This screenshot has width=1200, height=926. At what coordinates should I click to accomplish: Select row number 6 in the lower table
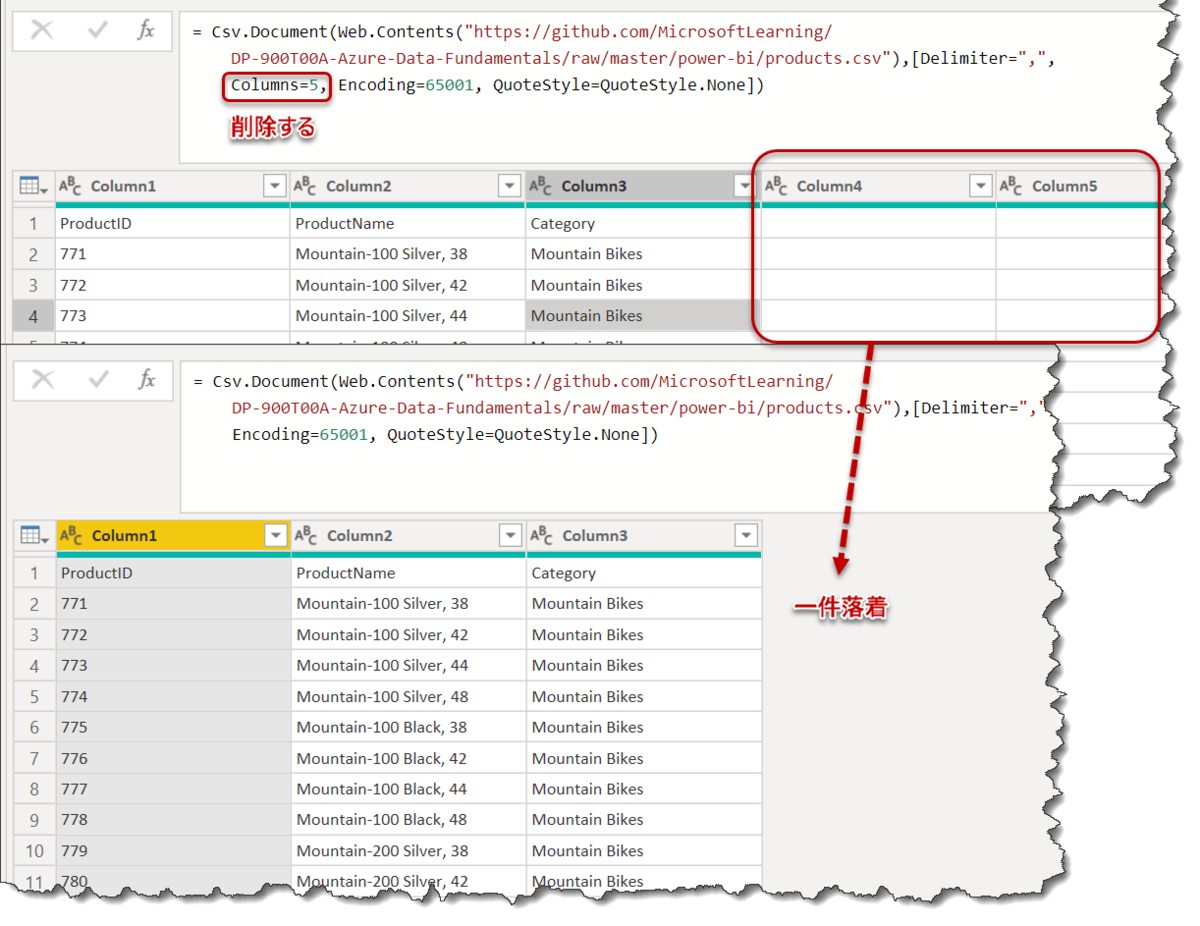(x=35, y=727)
